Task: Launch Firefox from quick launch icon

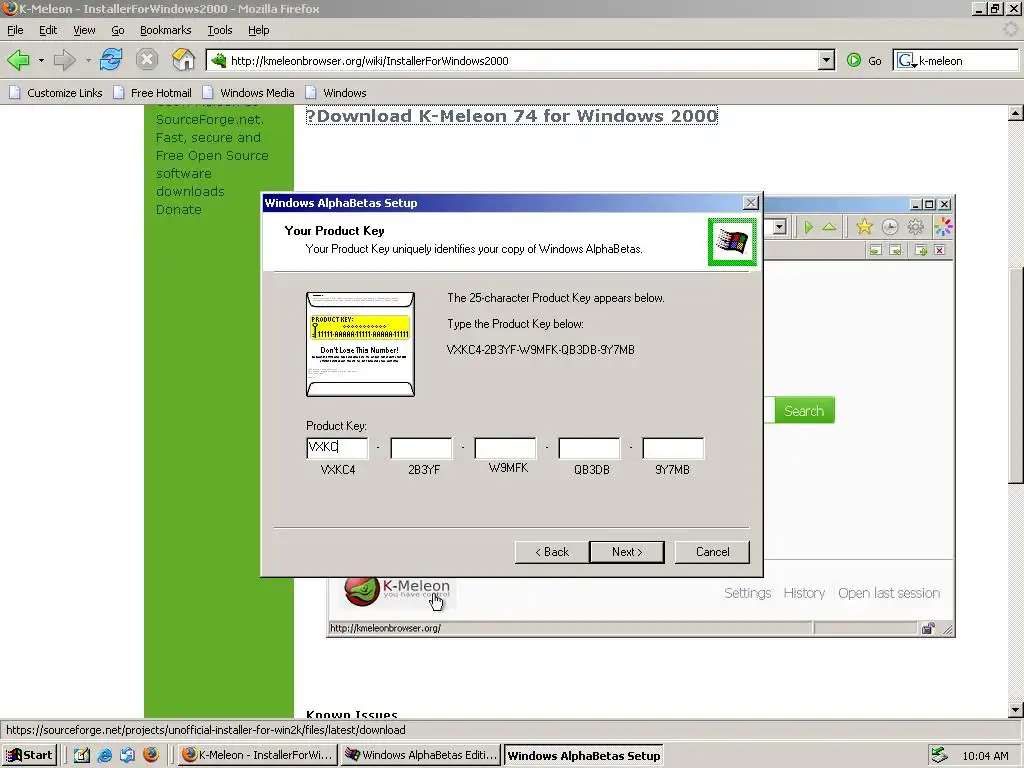Action: coord(151,755)
